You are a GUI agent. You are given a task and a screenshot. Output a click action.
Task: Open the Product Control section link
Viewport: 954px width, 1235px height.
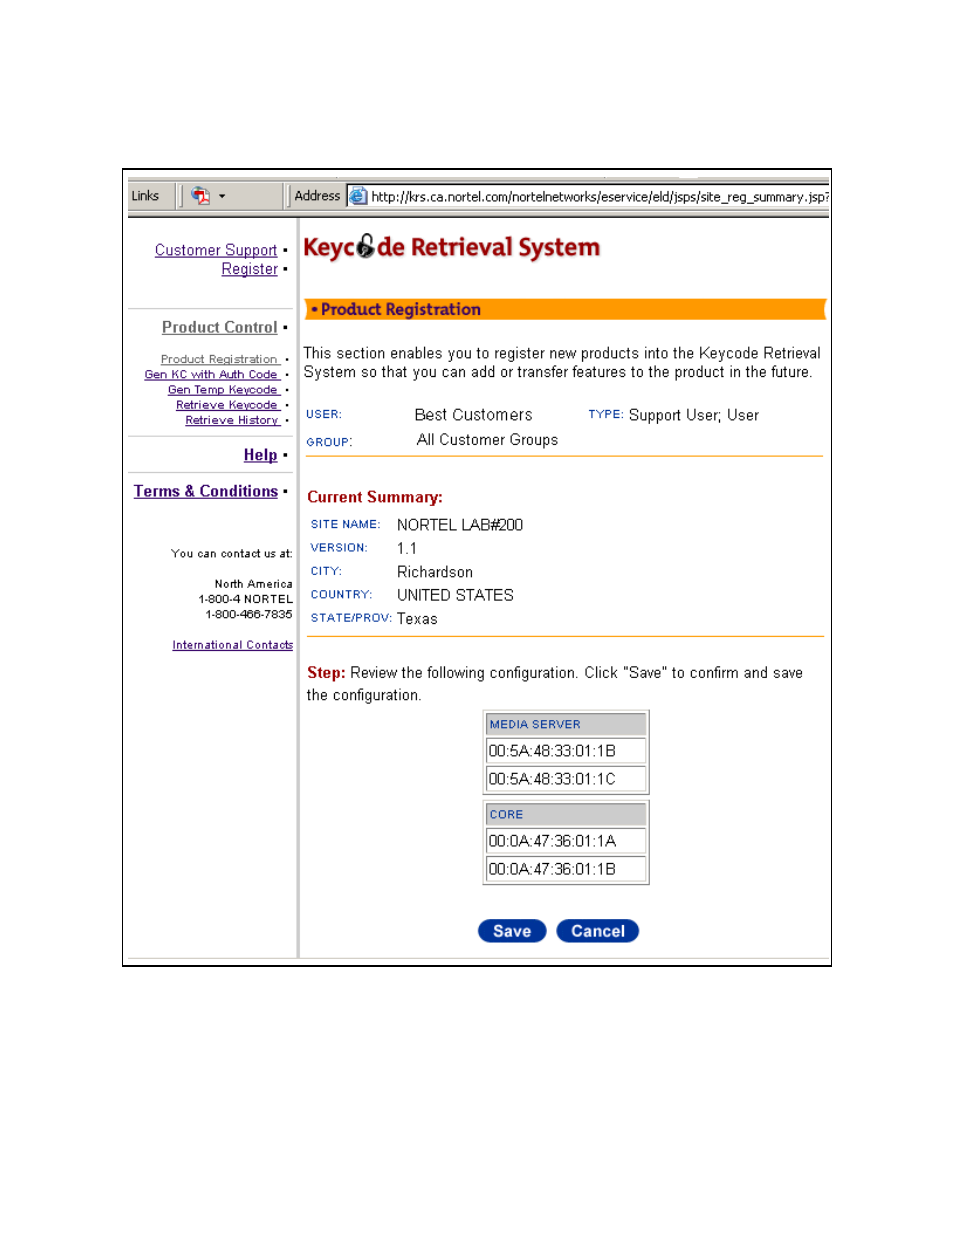(220, 327)
